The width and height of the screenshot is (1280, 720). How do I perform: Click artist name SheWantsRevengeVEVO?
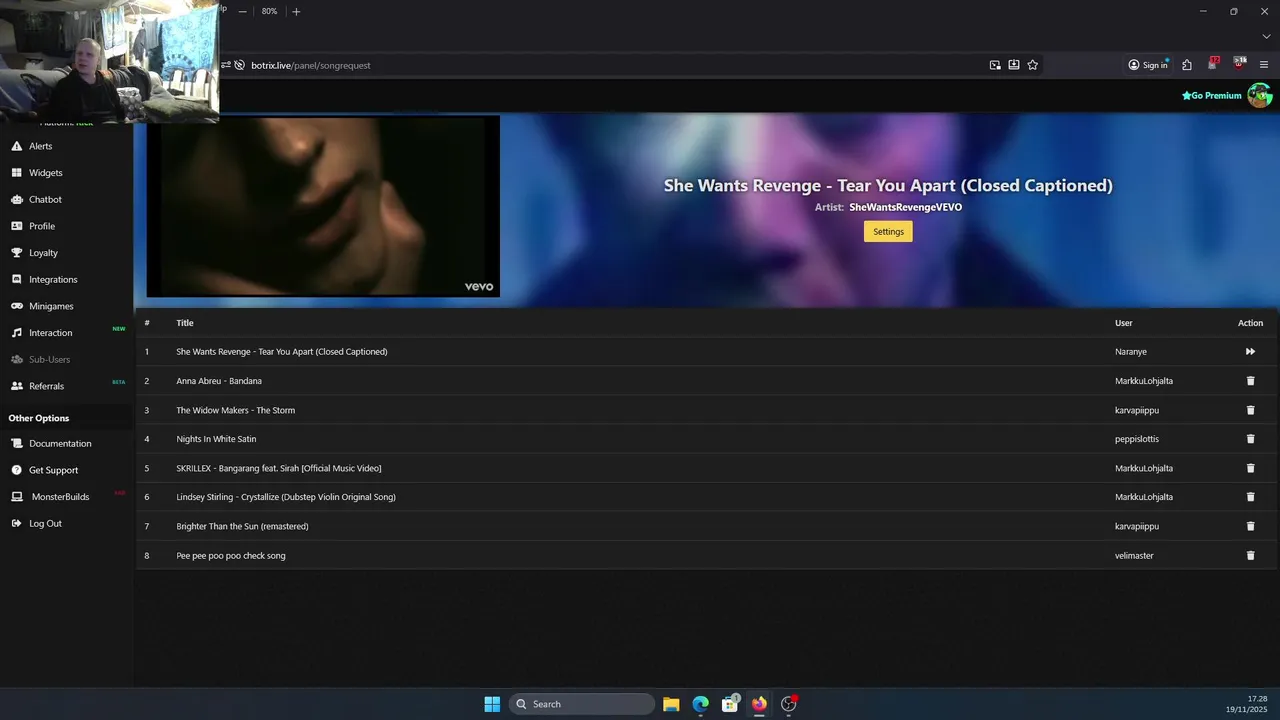(905, 207)
